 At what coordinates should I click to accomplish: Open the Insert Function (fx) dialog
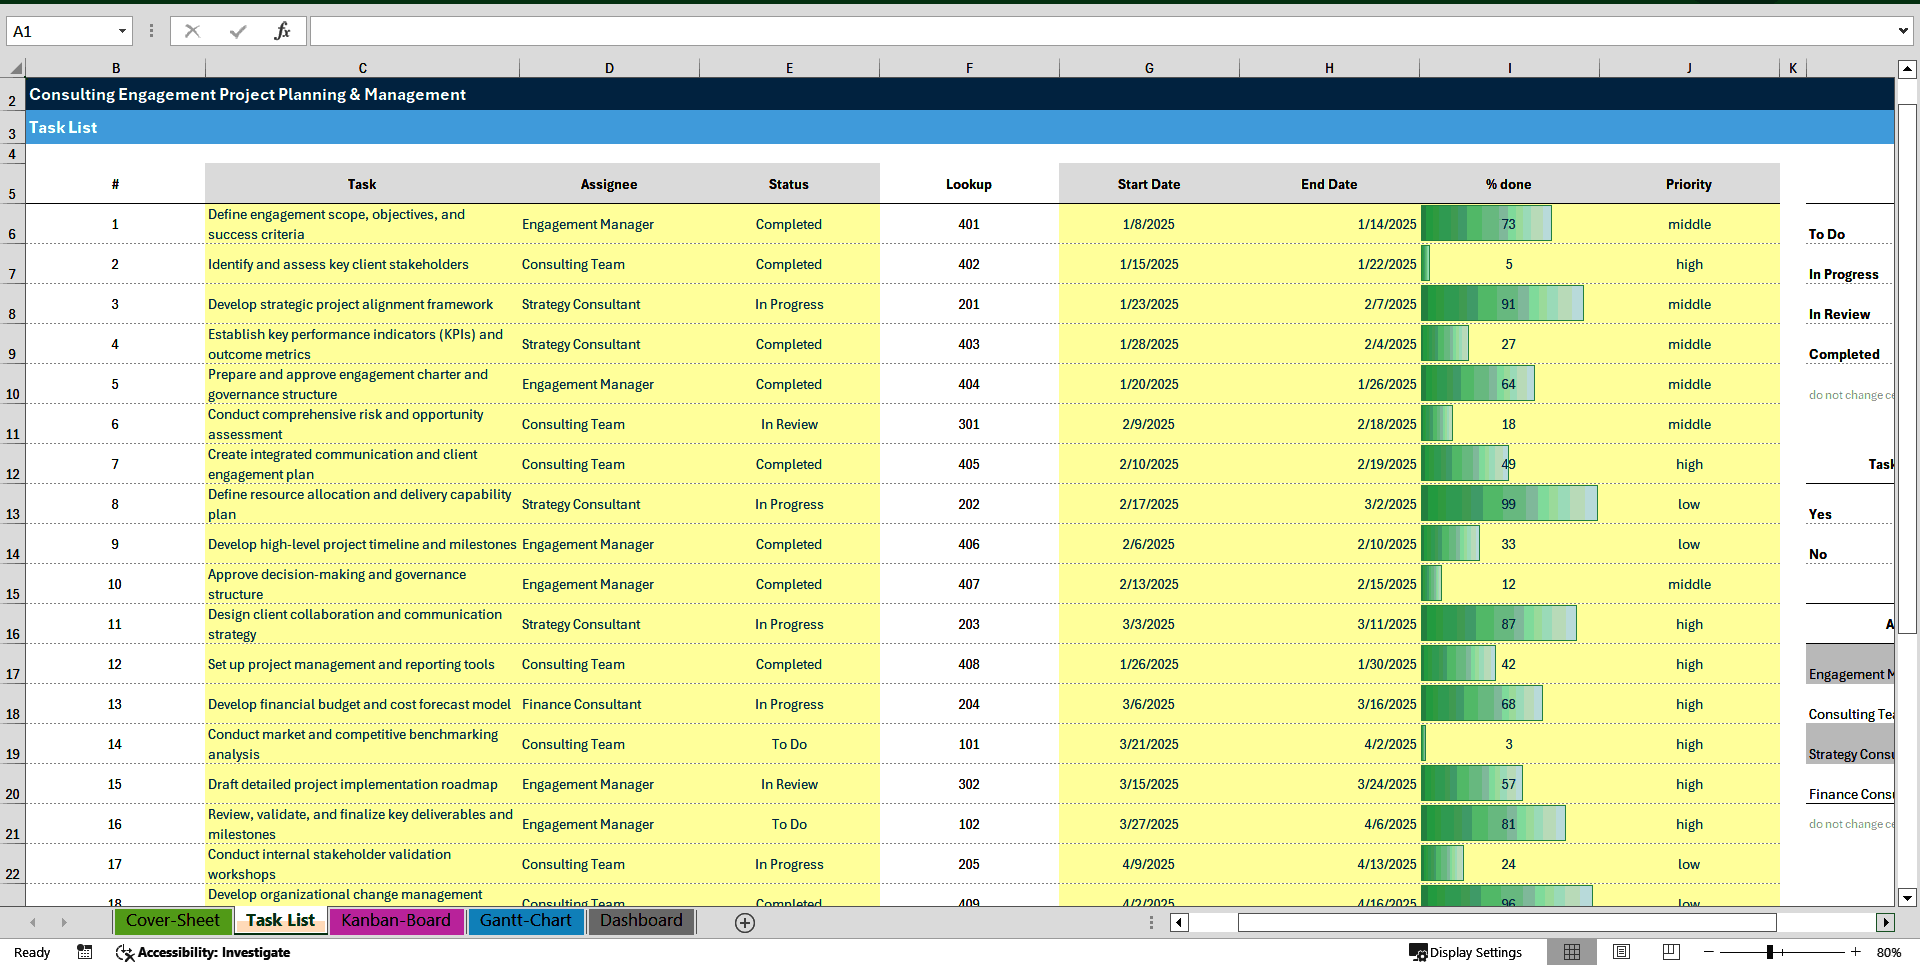coord(284,30)
